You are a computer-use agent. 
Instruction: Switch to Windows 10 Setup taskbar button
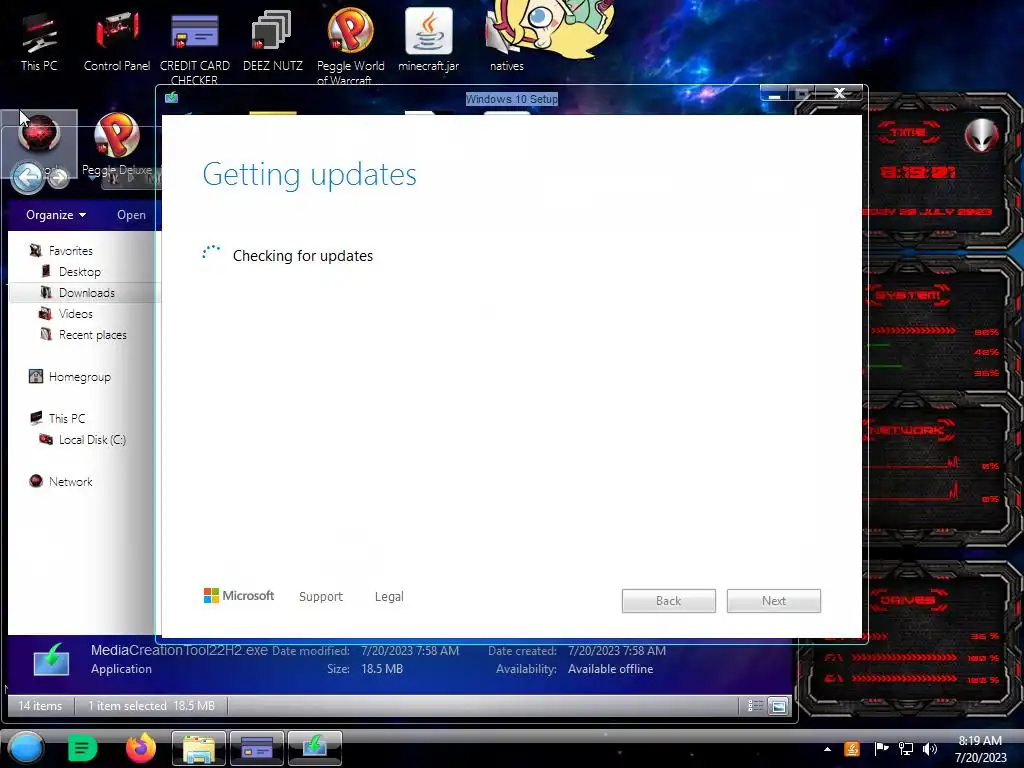click(x=315, y=748)
